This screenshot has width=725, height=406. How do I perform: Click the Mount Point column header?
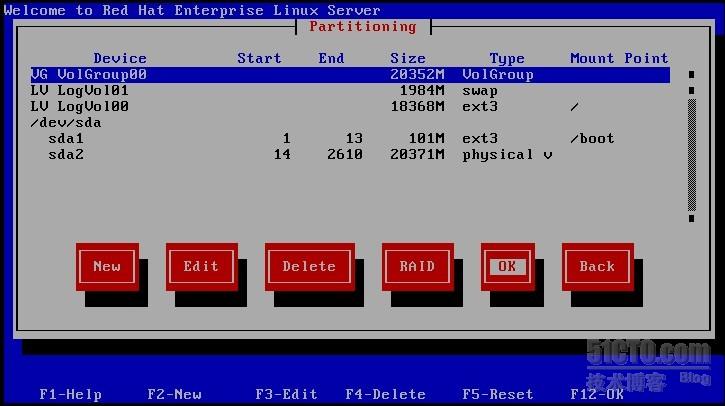pos(619,58)
